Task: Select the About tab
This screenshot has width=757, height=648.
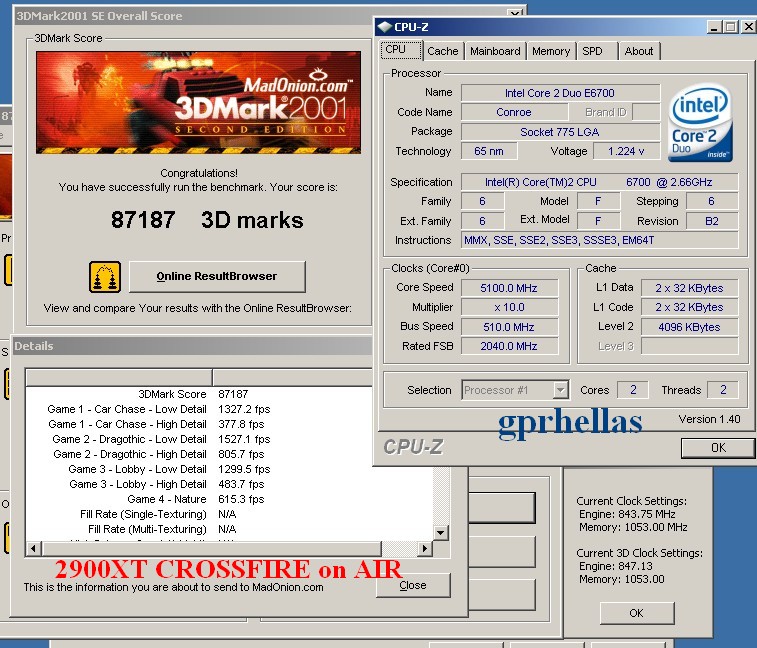Action: [x=639, y=51]
